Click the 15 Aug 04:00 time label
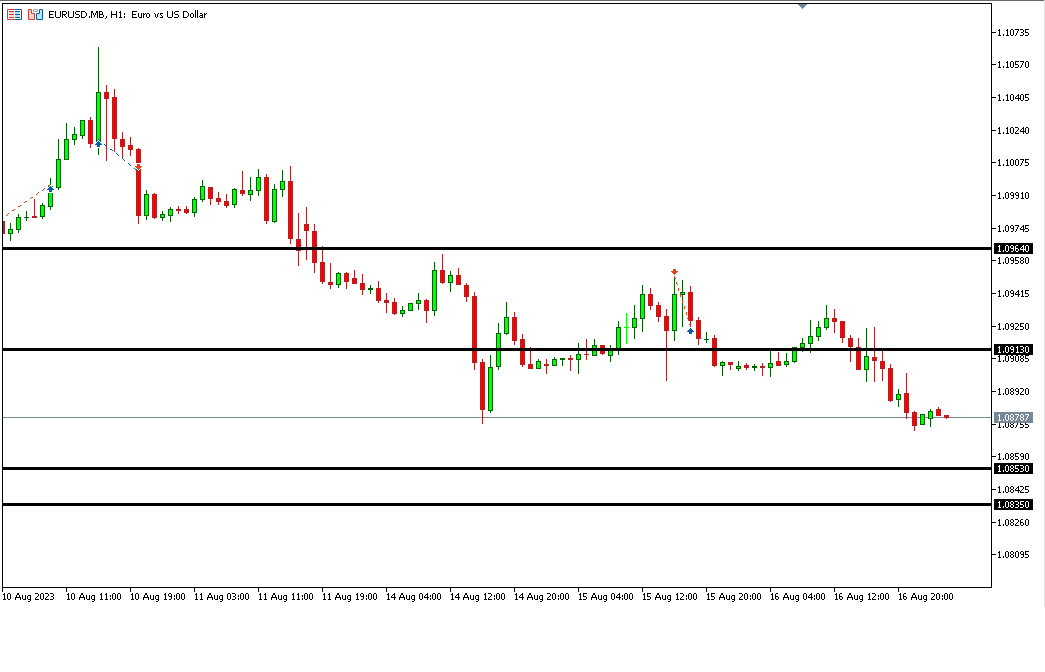This screenshot has height=672, width=1045. [x=605, y=597]
